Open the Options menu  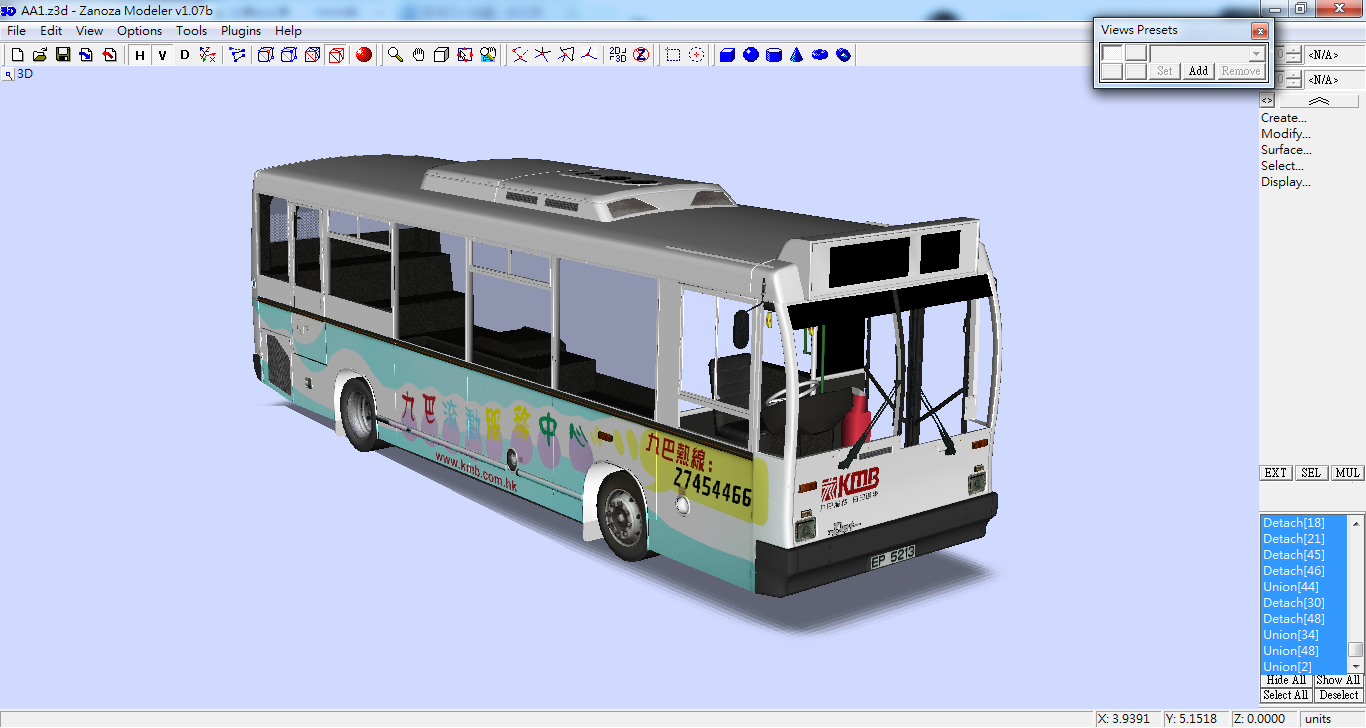coord(139,31)
